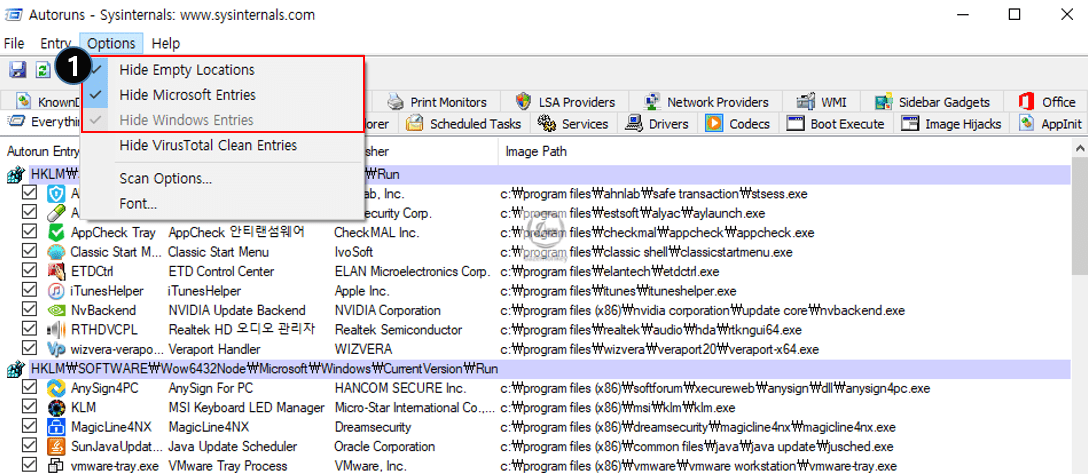Toggle the NvBackend checkbox
This screenshot has height=474, width=1088.
click(x=30, y=310)
